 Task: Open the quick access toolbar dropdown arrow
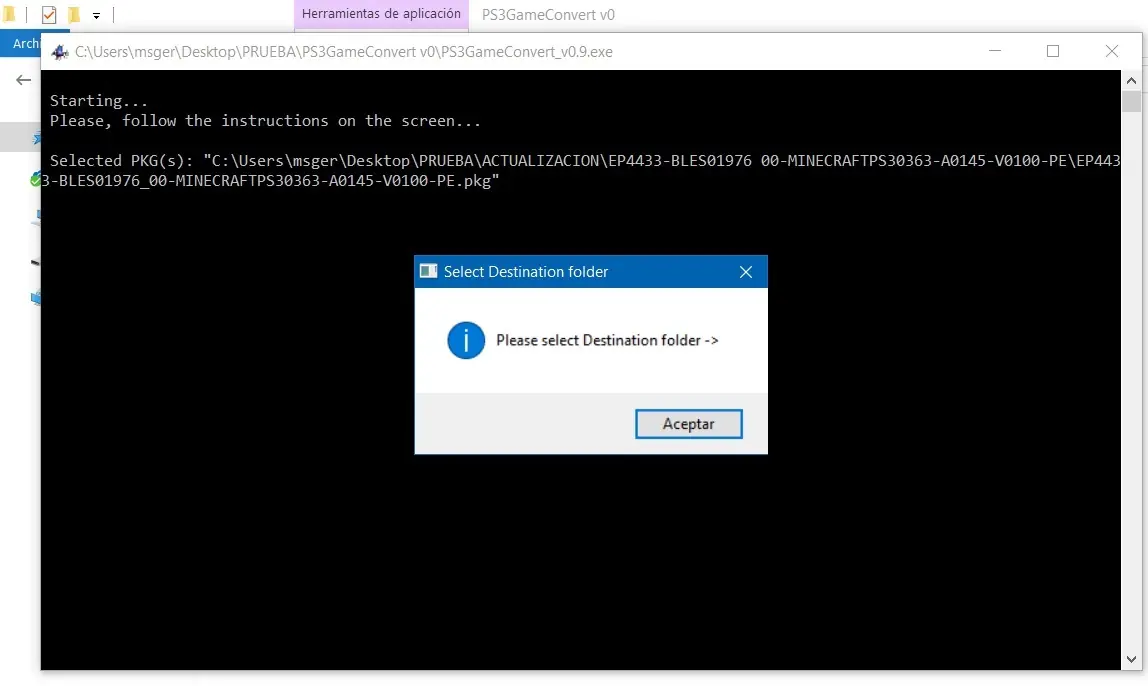pyautogui.click(x=96, y=15)
